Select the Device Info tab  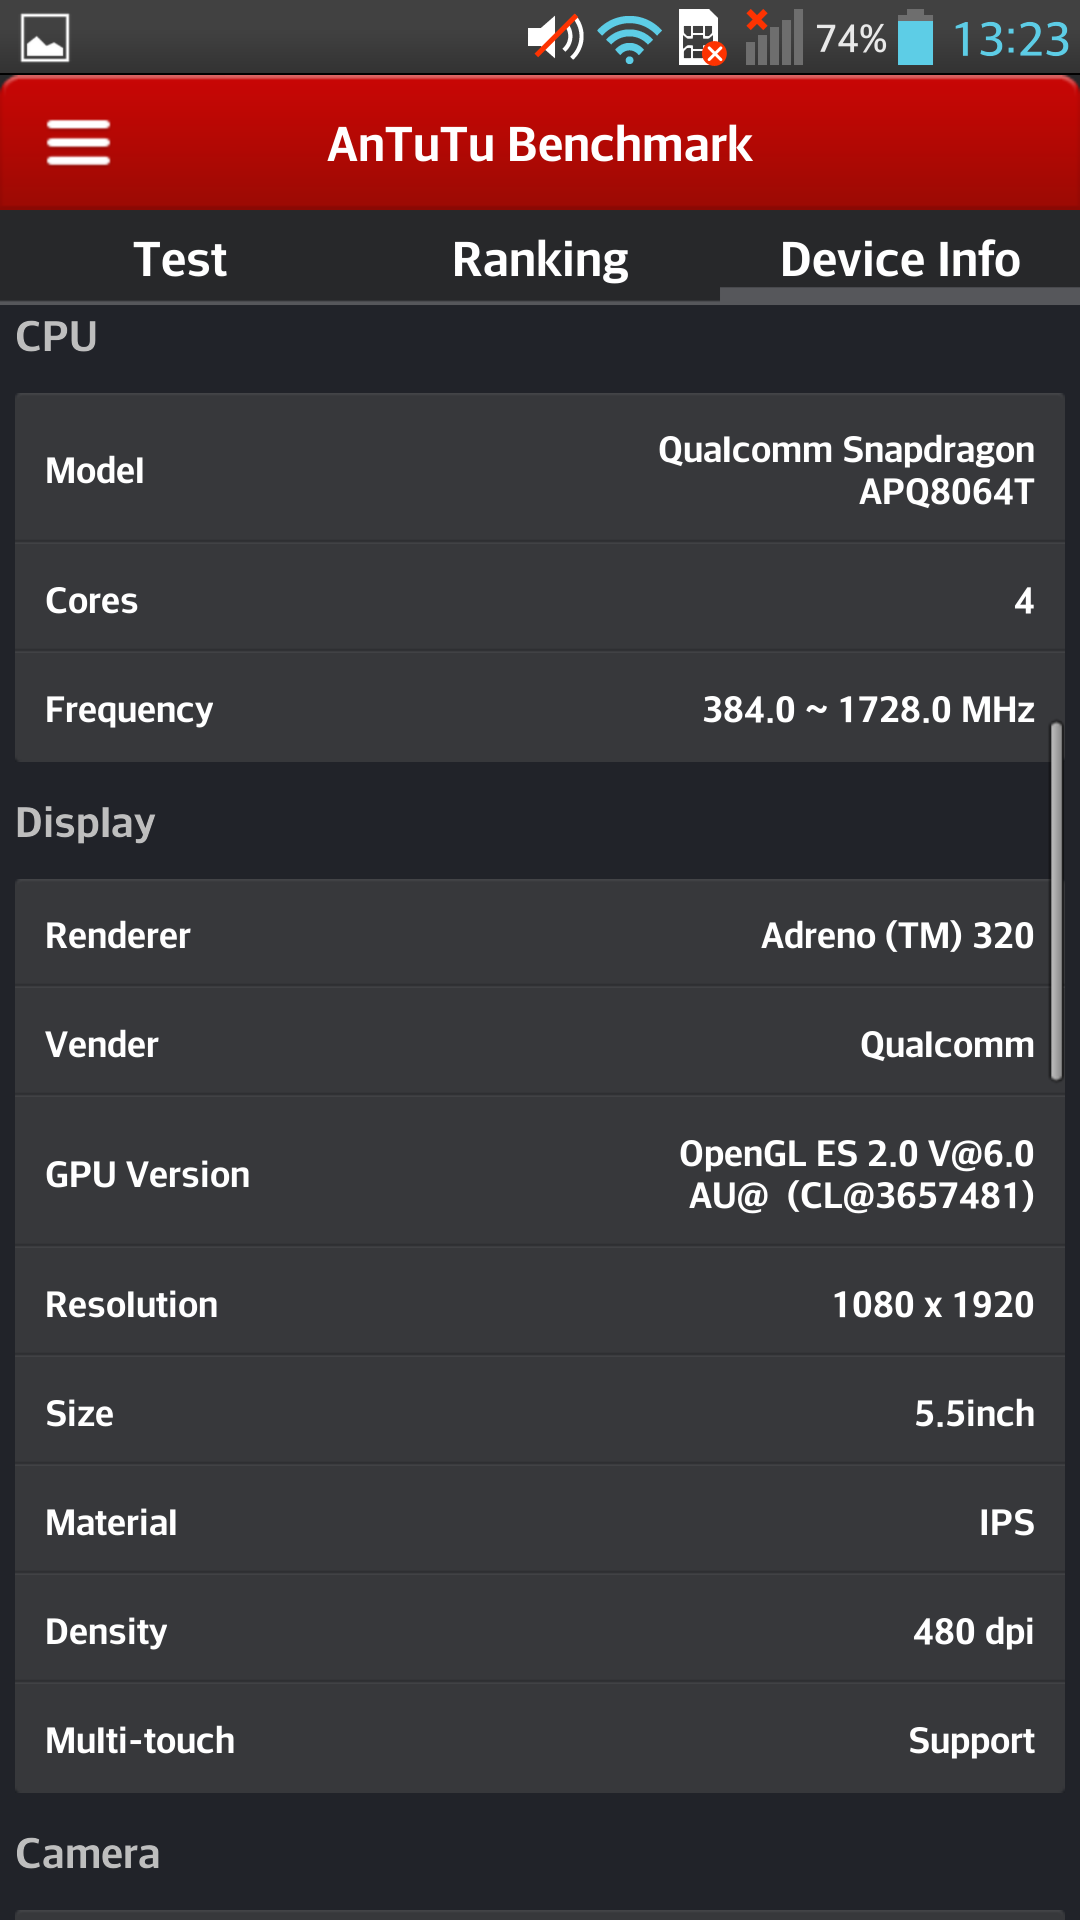coord(900,259)
